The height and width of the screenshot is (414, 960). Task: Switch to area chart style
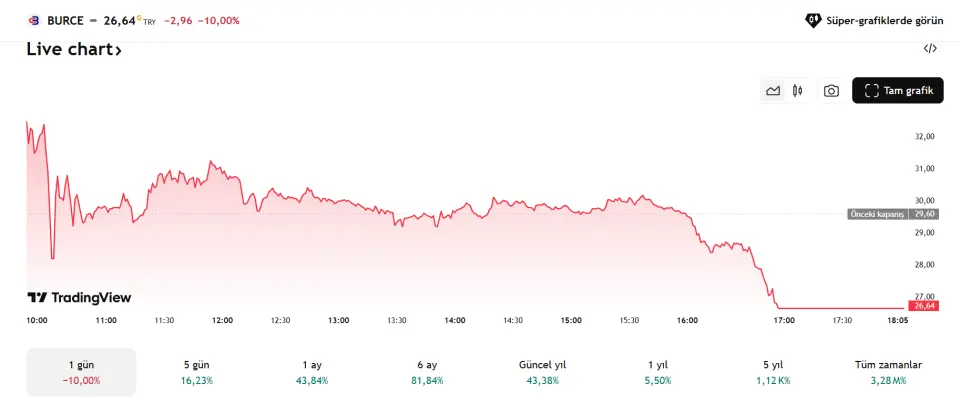773,91
